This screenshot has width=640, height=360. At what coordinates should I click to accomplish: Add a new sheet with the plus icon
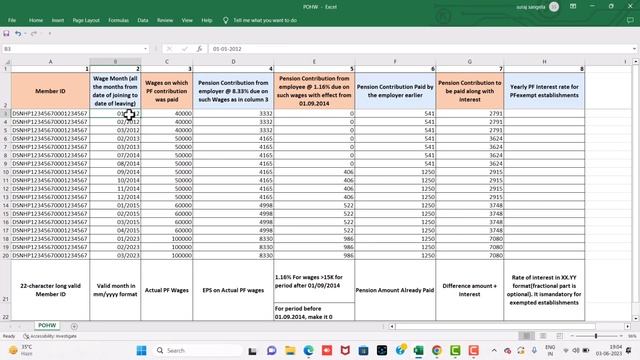(74, 326)
